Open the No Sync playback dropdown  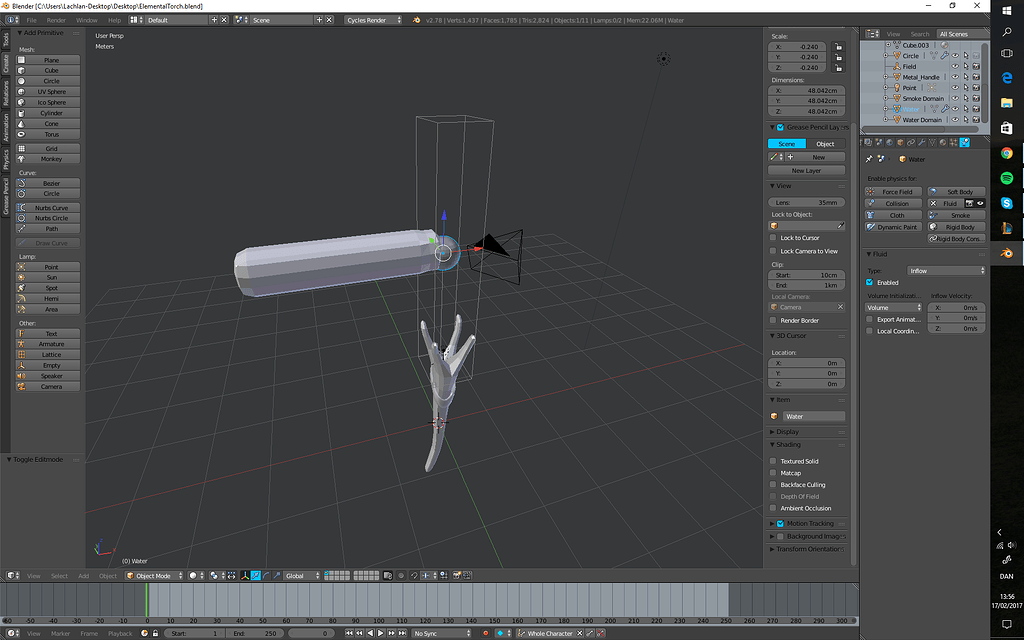(x=441, y=633)
